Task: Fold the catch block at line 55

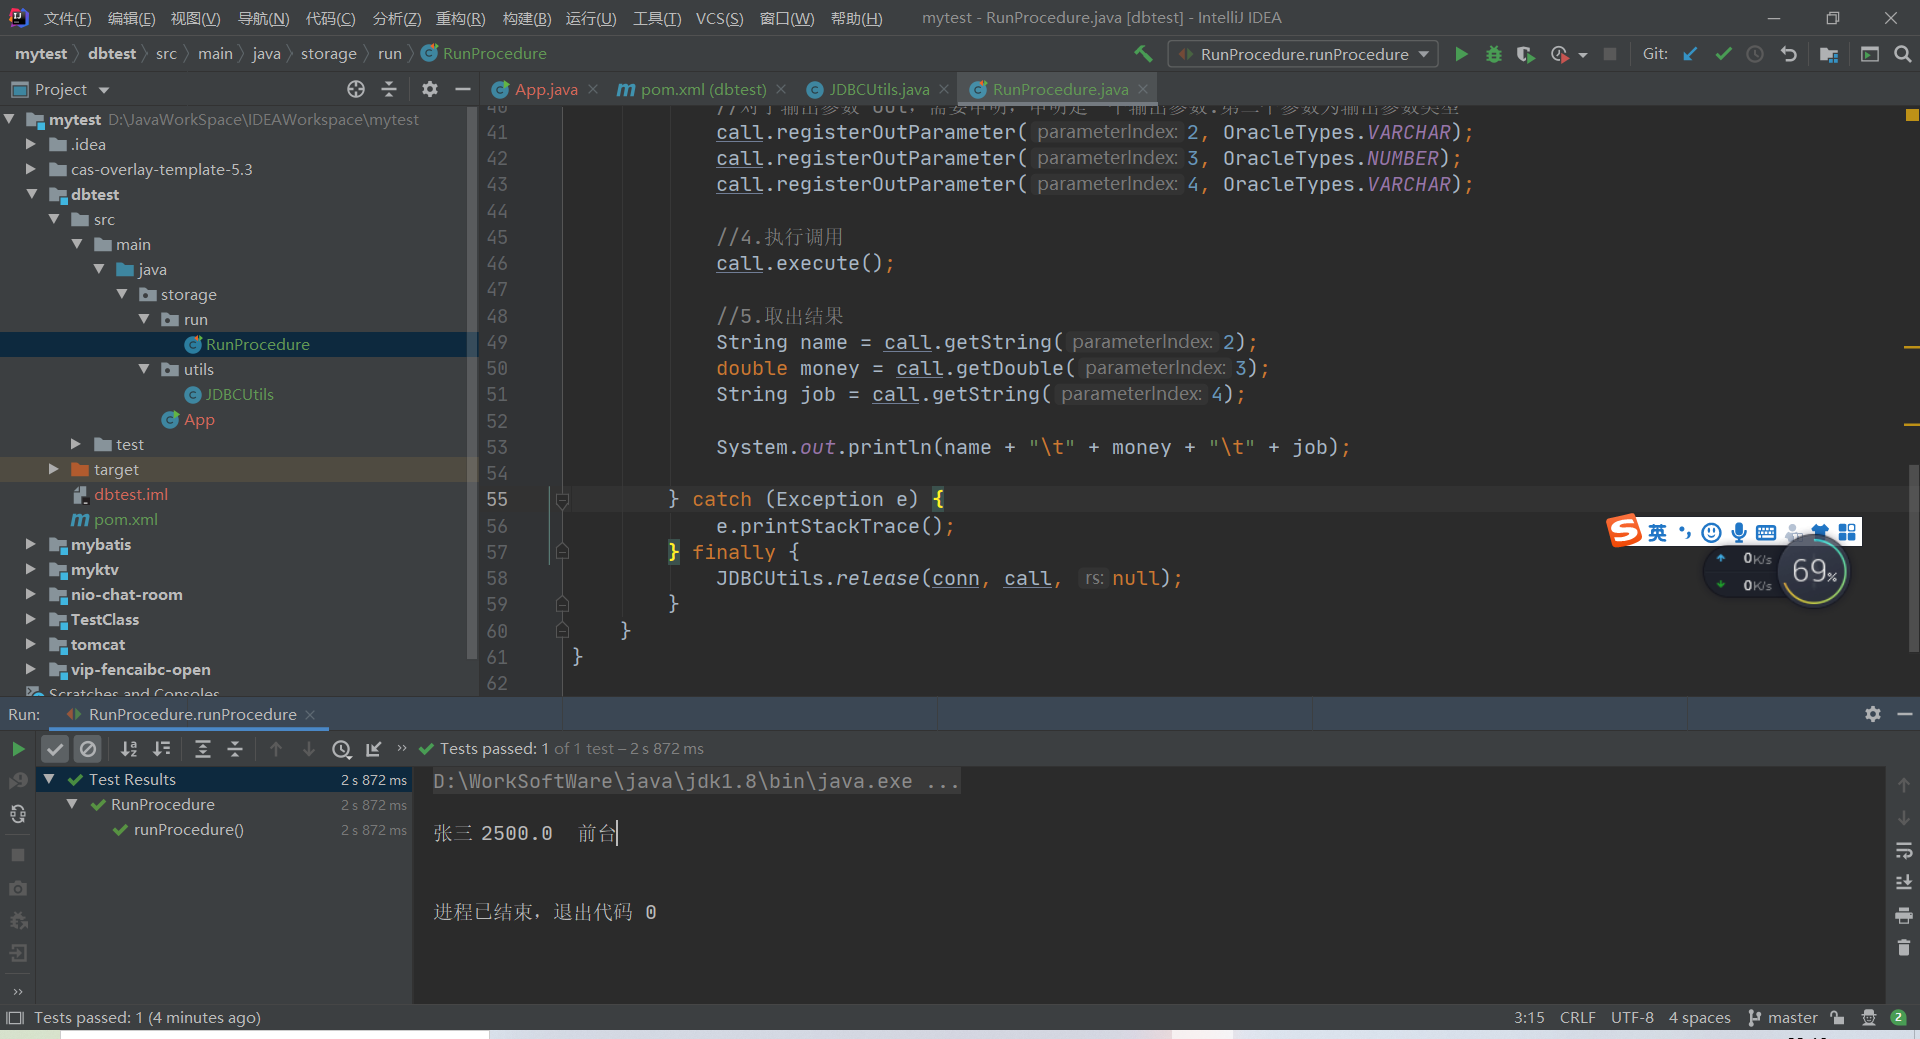Action: [x=562, y=499]
